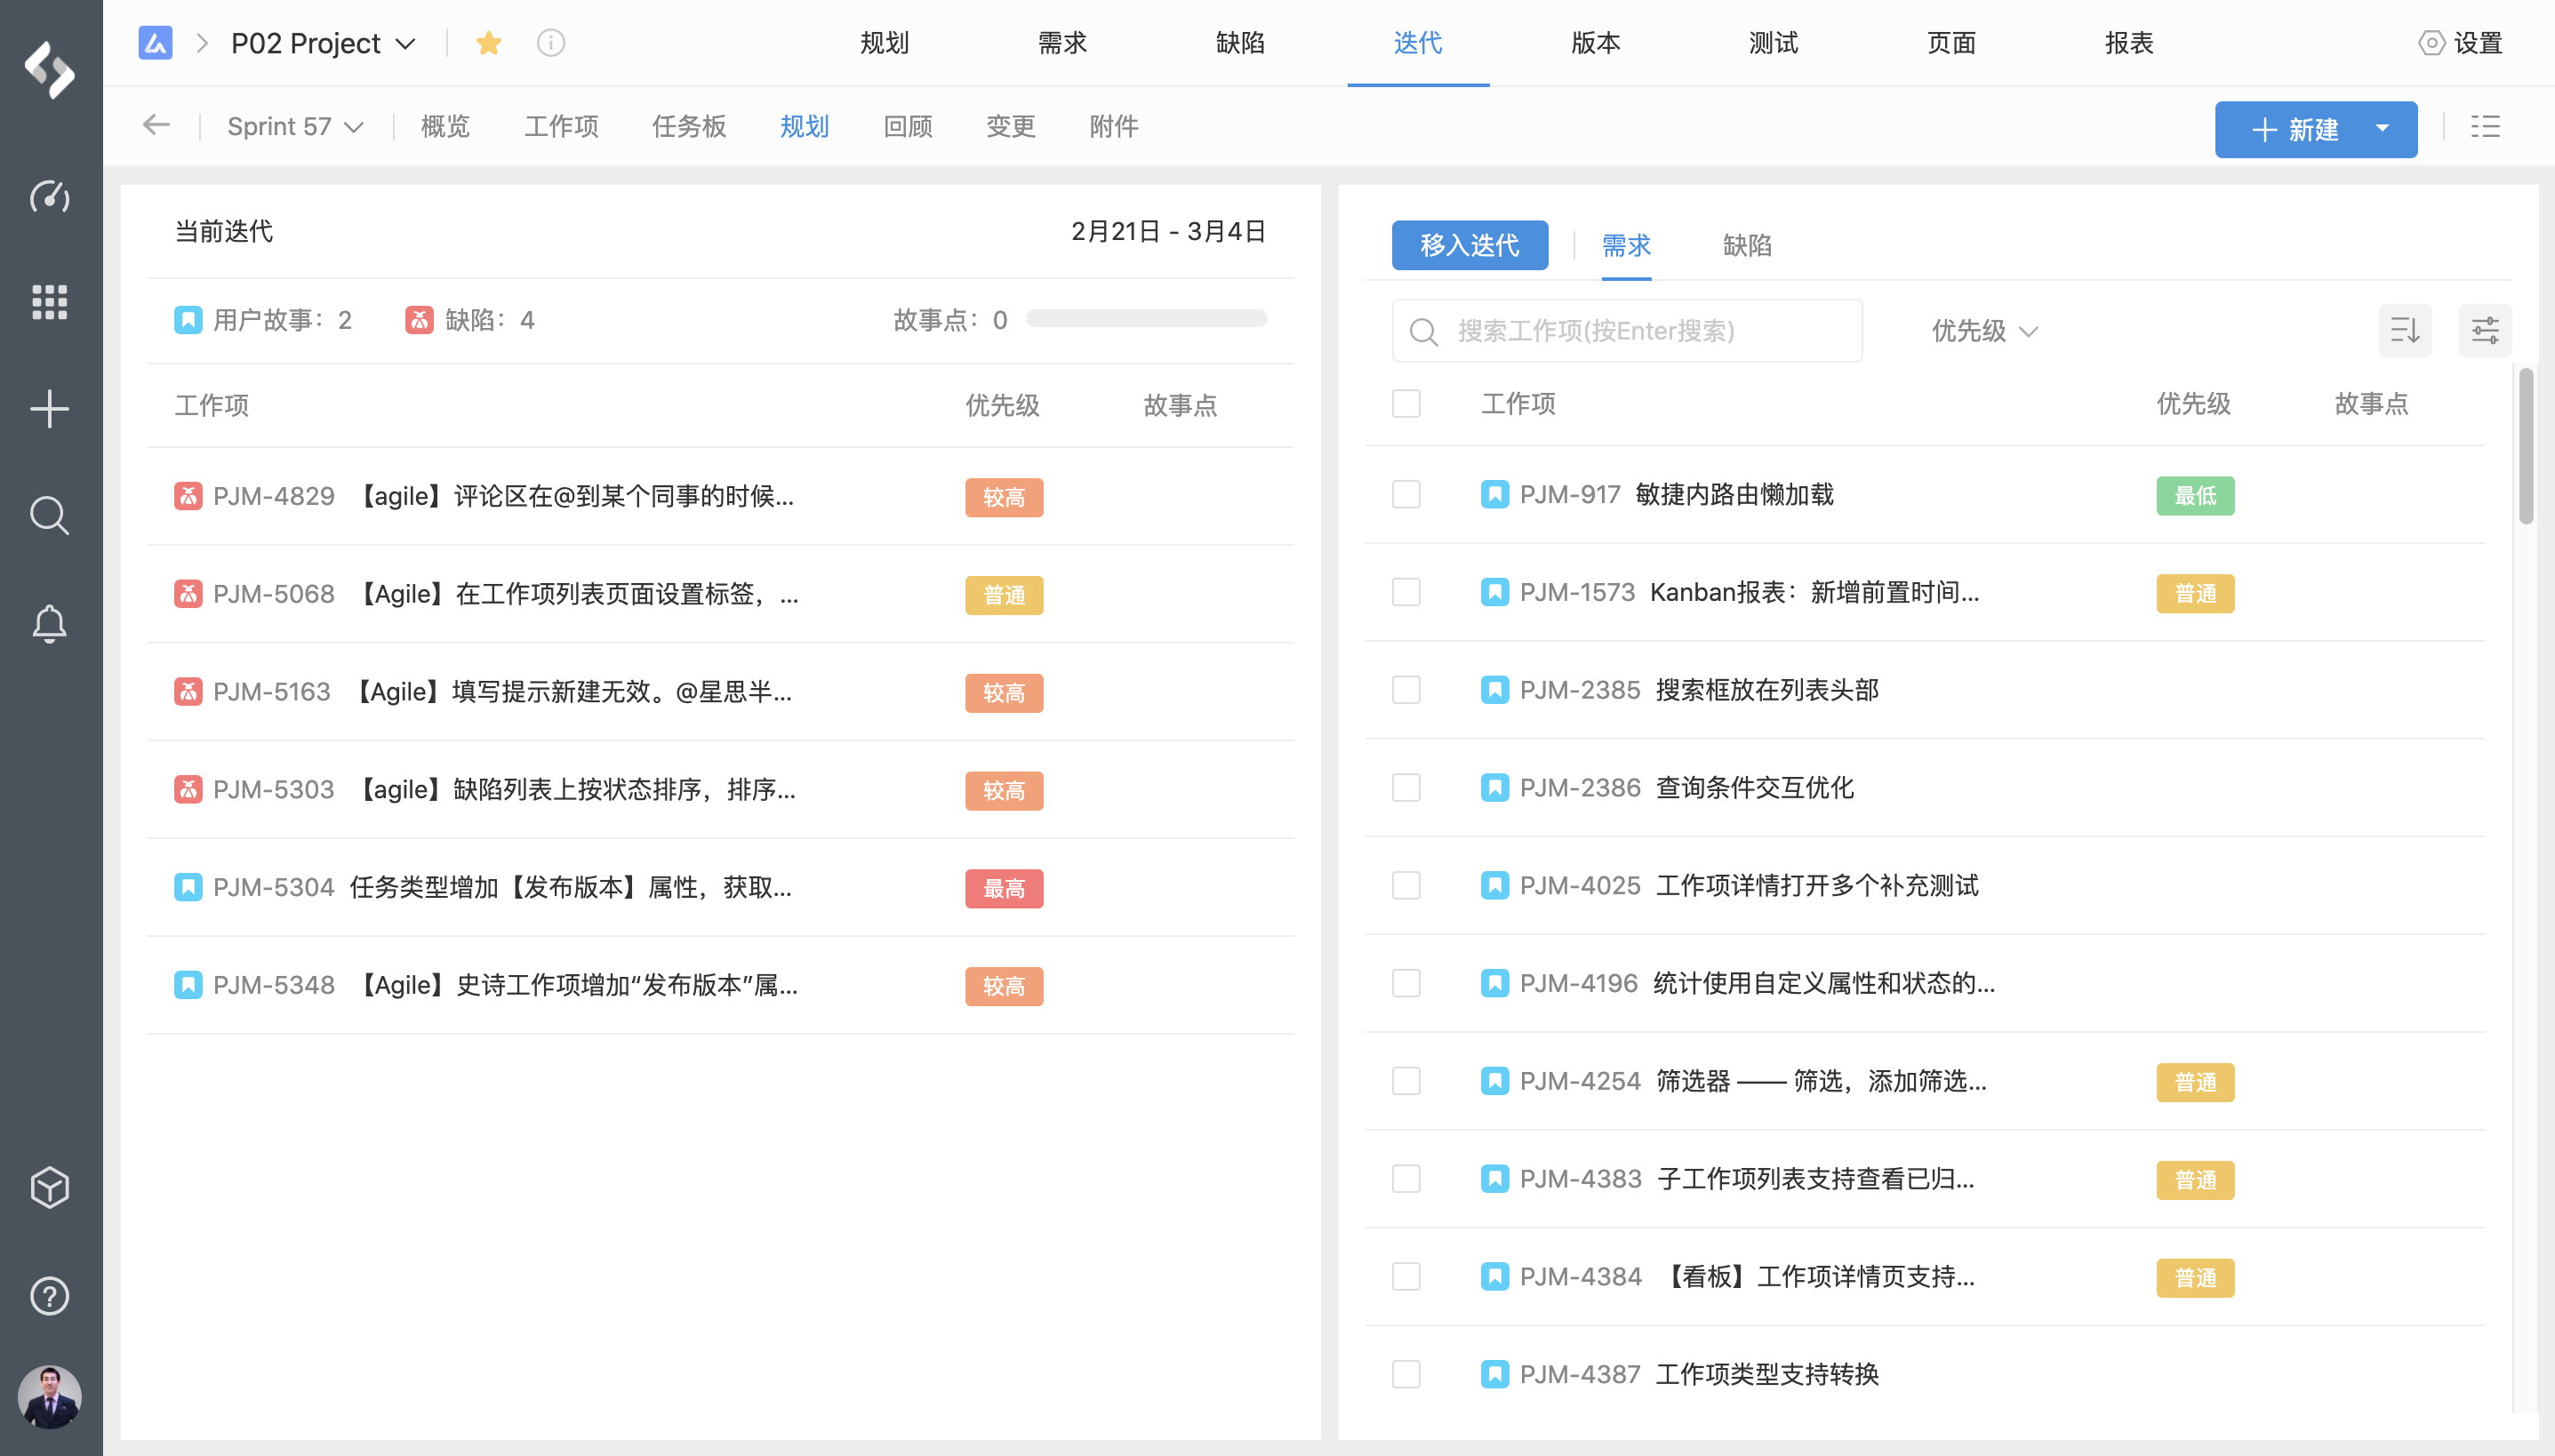The height and width of the screenshot is (1456, 2555).
Task: Click the favorite star next to P02 Project
Action: [x=488, y=43]
